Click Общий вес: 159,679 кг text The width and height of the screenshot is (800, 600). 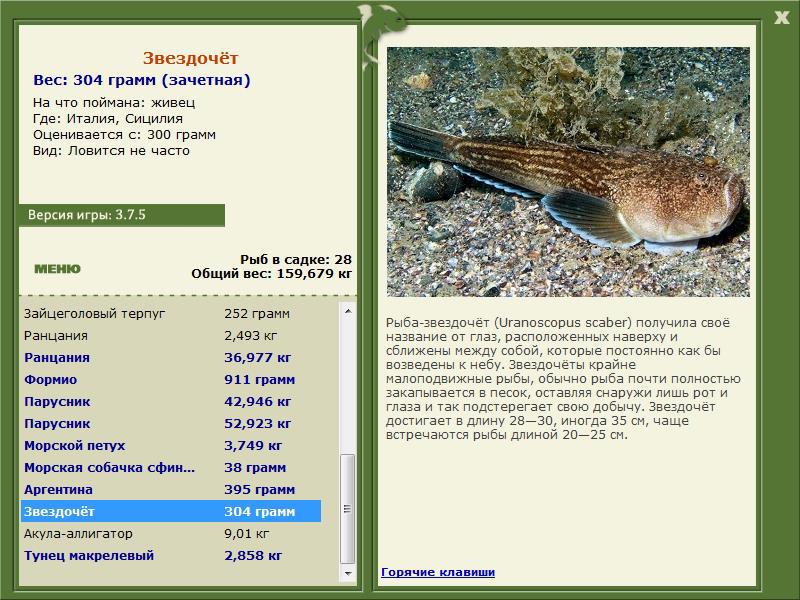click(271, 273)
